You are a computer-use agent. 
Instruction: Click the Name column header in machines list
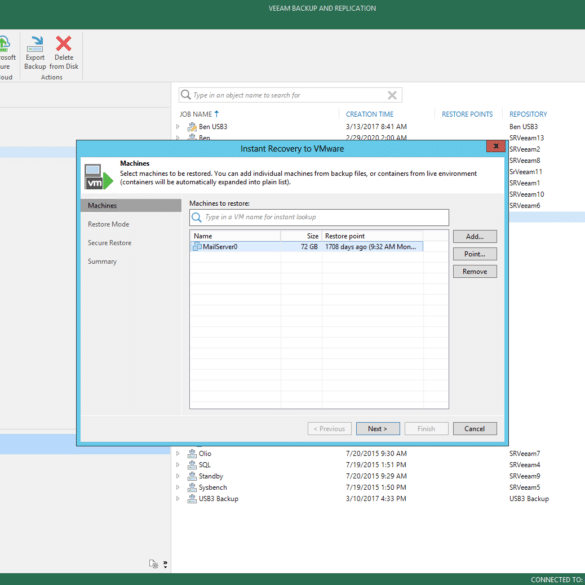click(x=236, y=236)
